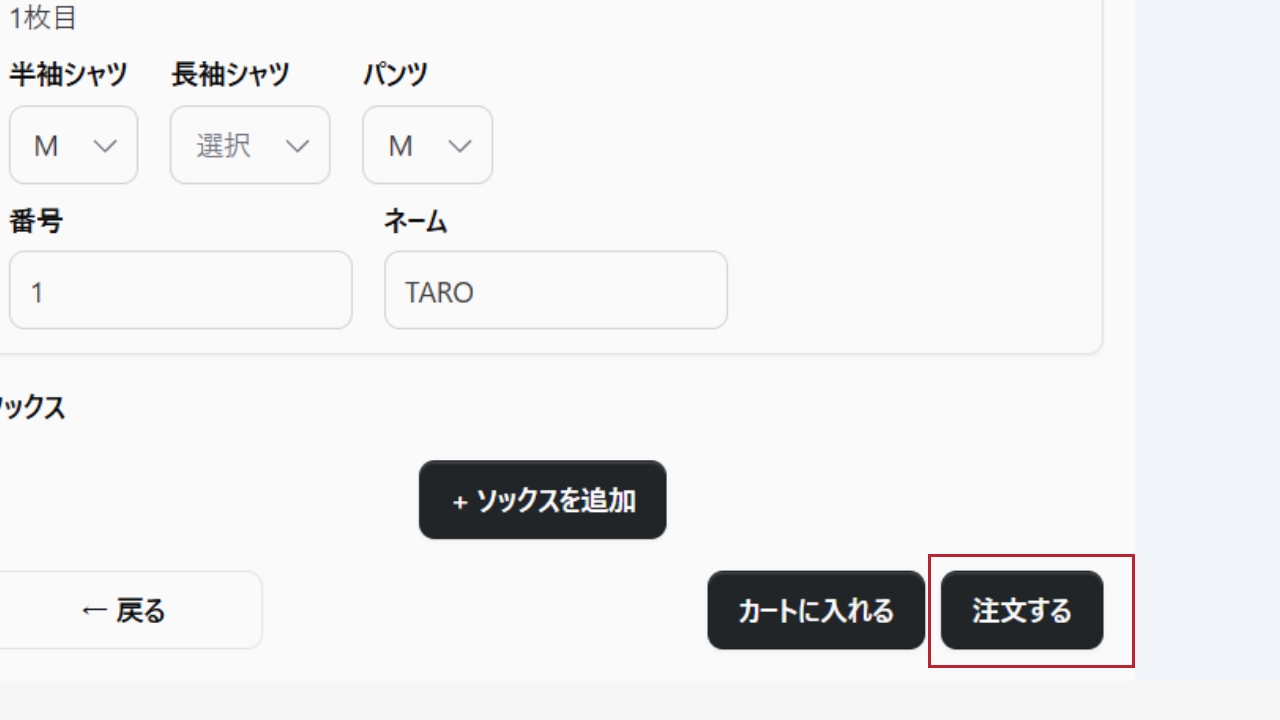The image size is (1280, 720).
Task: Click the chevron arrow in 長袖シャツ selector
Action: tap(297, 146)
